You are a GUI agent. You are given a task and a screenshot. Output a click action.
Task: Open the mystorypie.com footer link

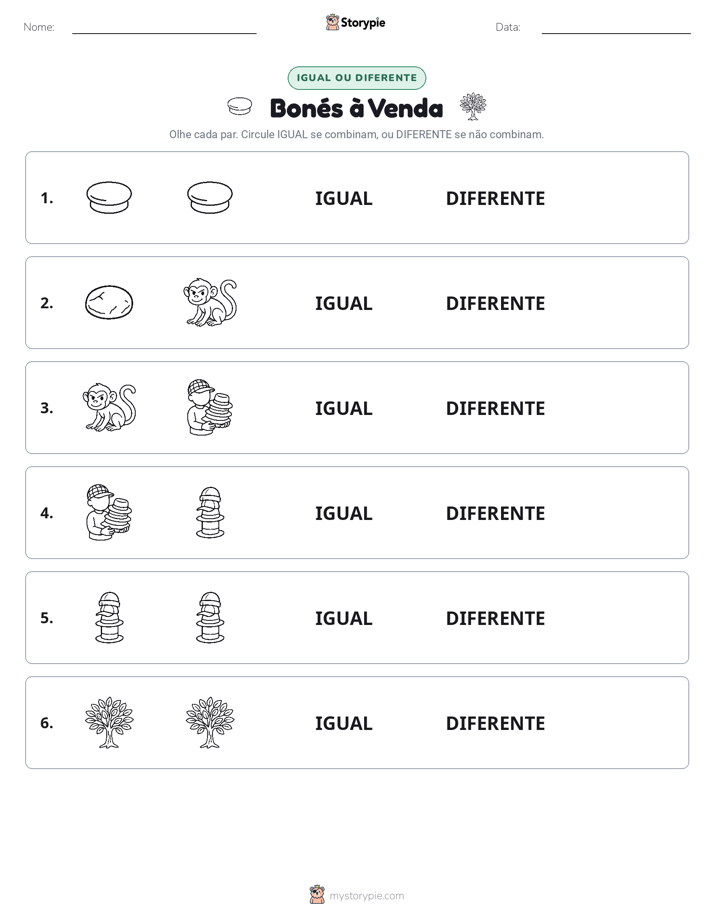pos(366,896)
